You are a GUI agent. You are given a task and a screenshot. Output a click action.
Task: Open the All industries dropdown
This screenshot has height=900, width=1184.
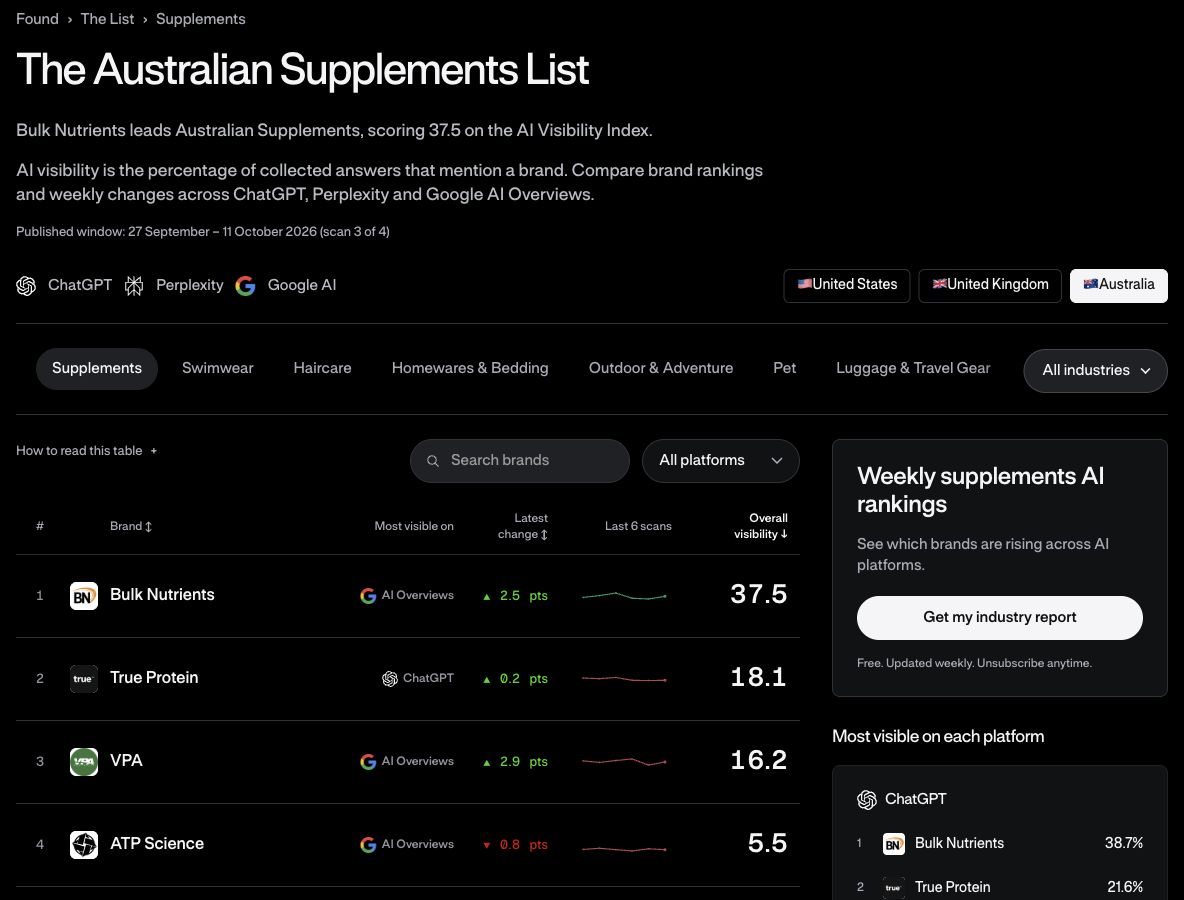coord(1096,371)
